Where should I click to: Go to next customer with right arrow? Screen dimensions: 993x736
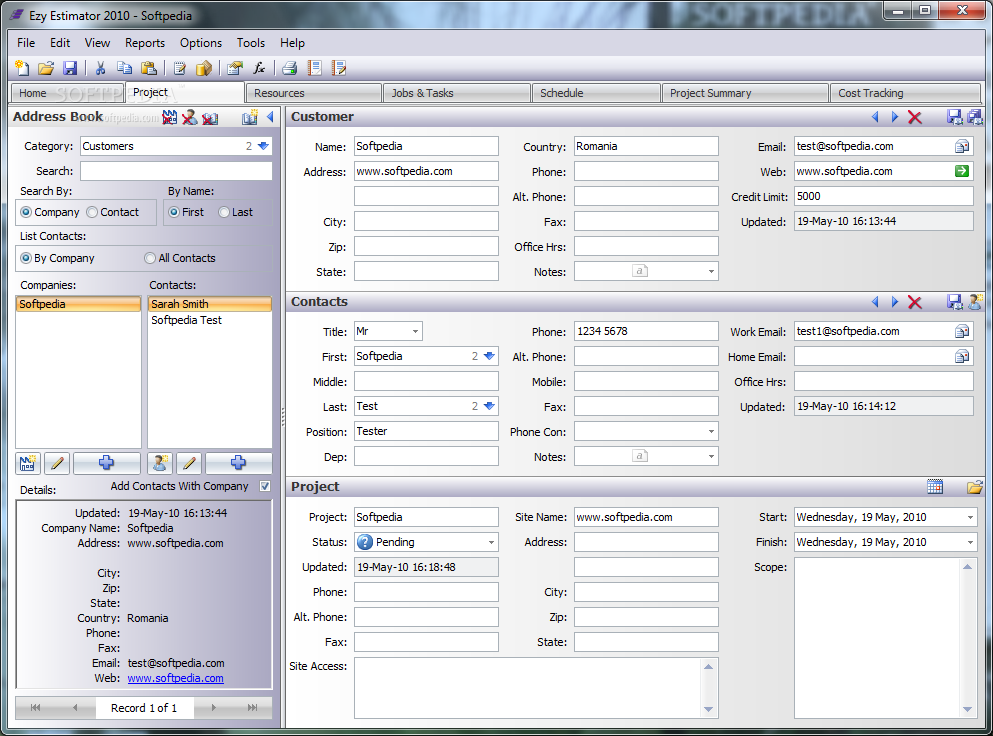(895, 117)
